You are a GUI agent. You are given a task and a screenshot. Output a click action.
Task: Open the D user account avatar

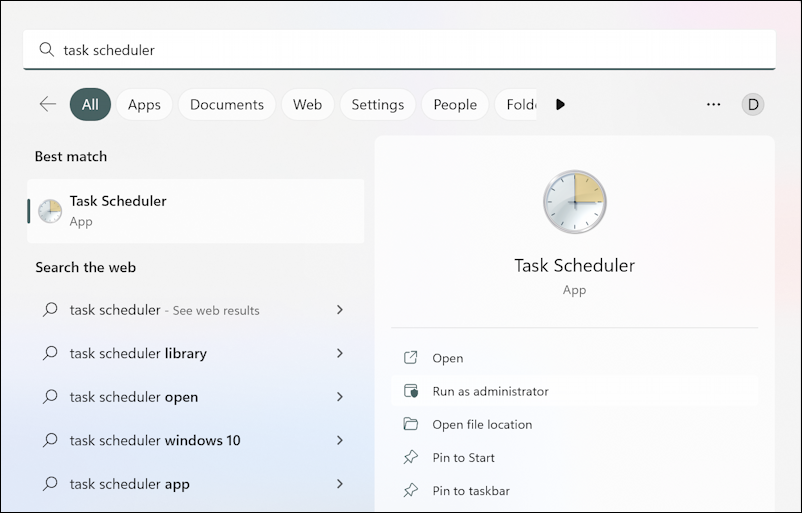[753, 104]
